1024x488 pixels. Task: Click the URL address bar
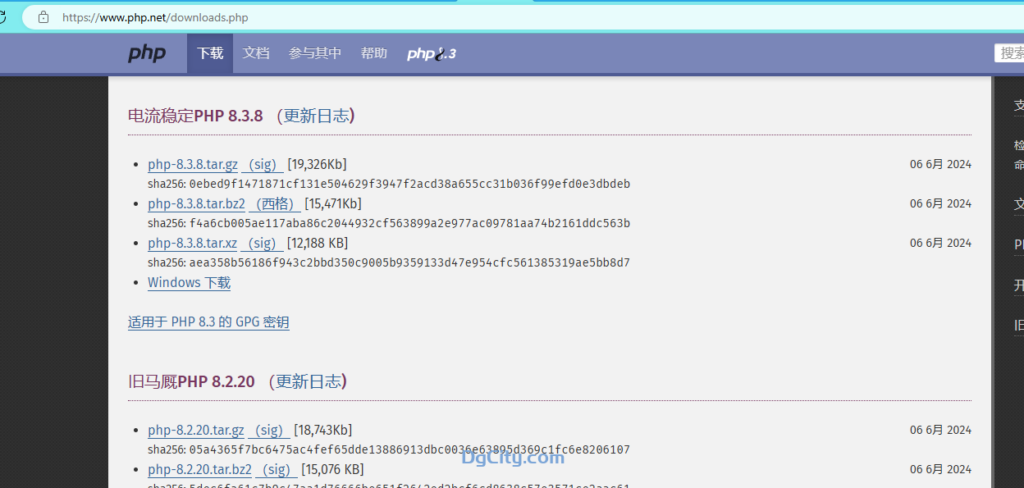[x=522, y=18]
